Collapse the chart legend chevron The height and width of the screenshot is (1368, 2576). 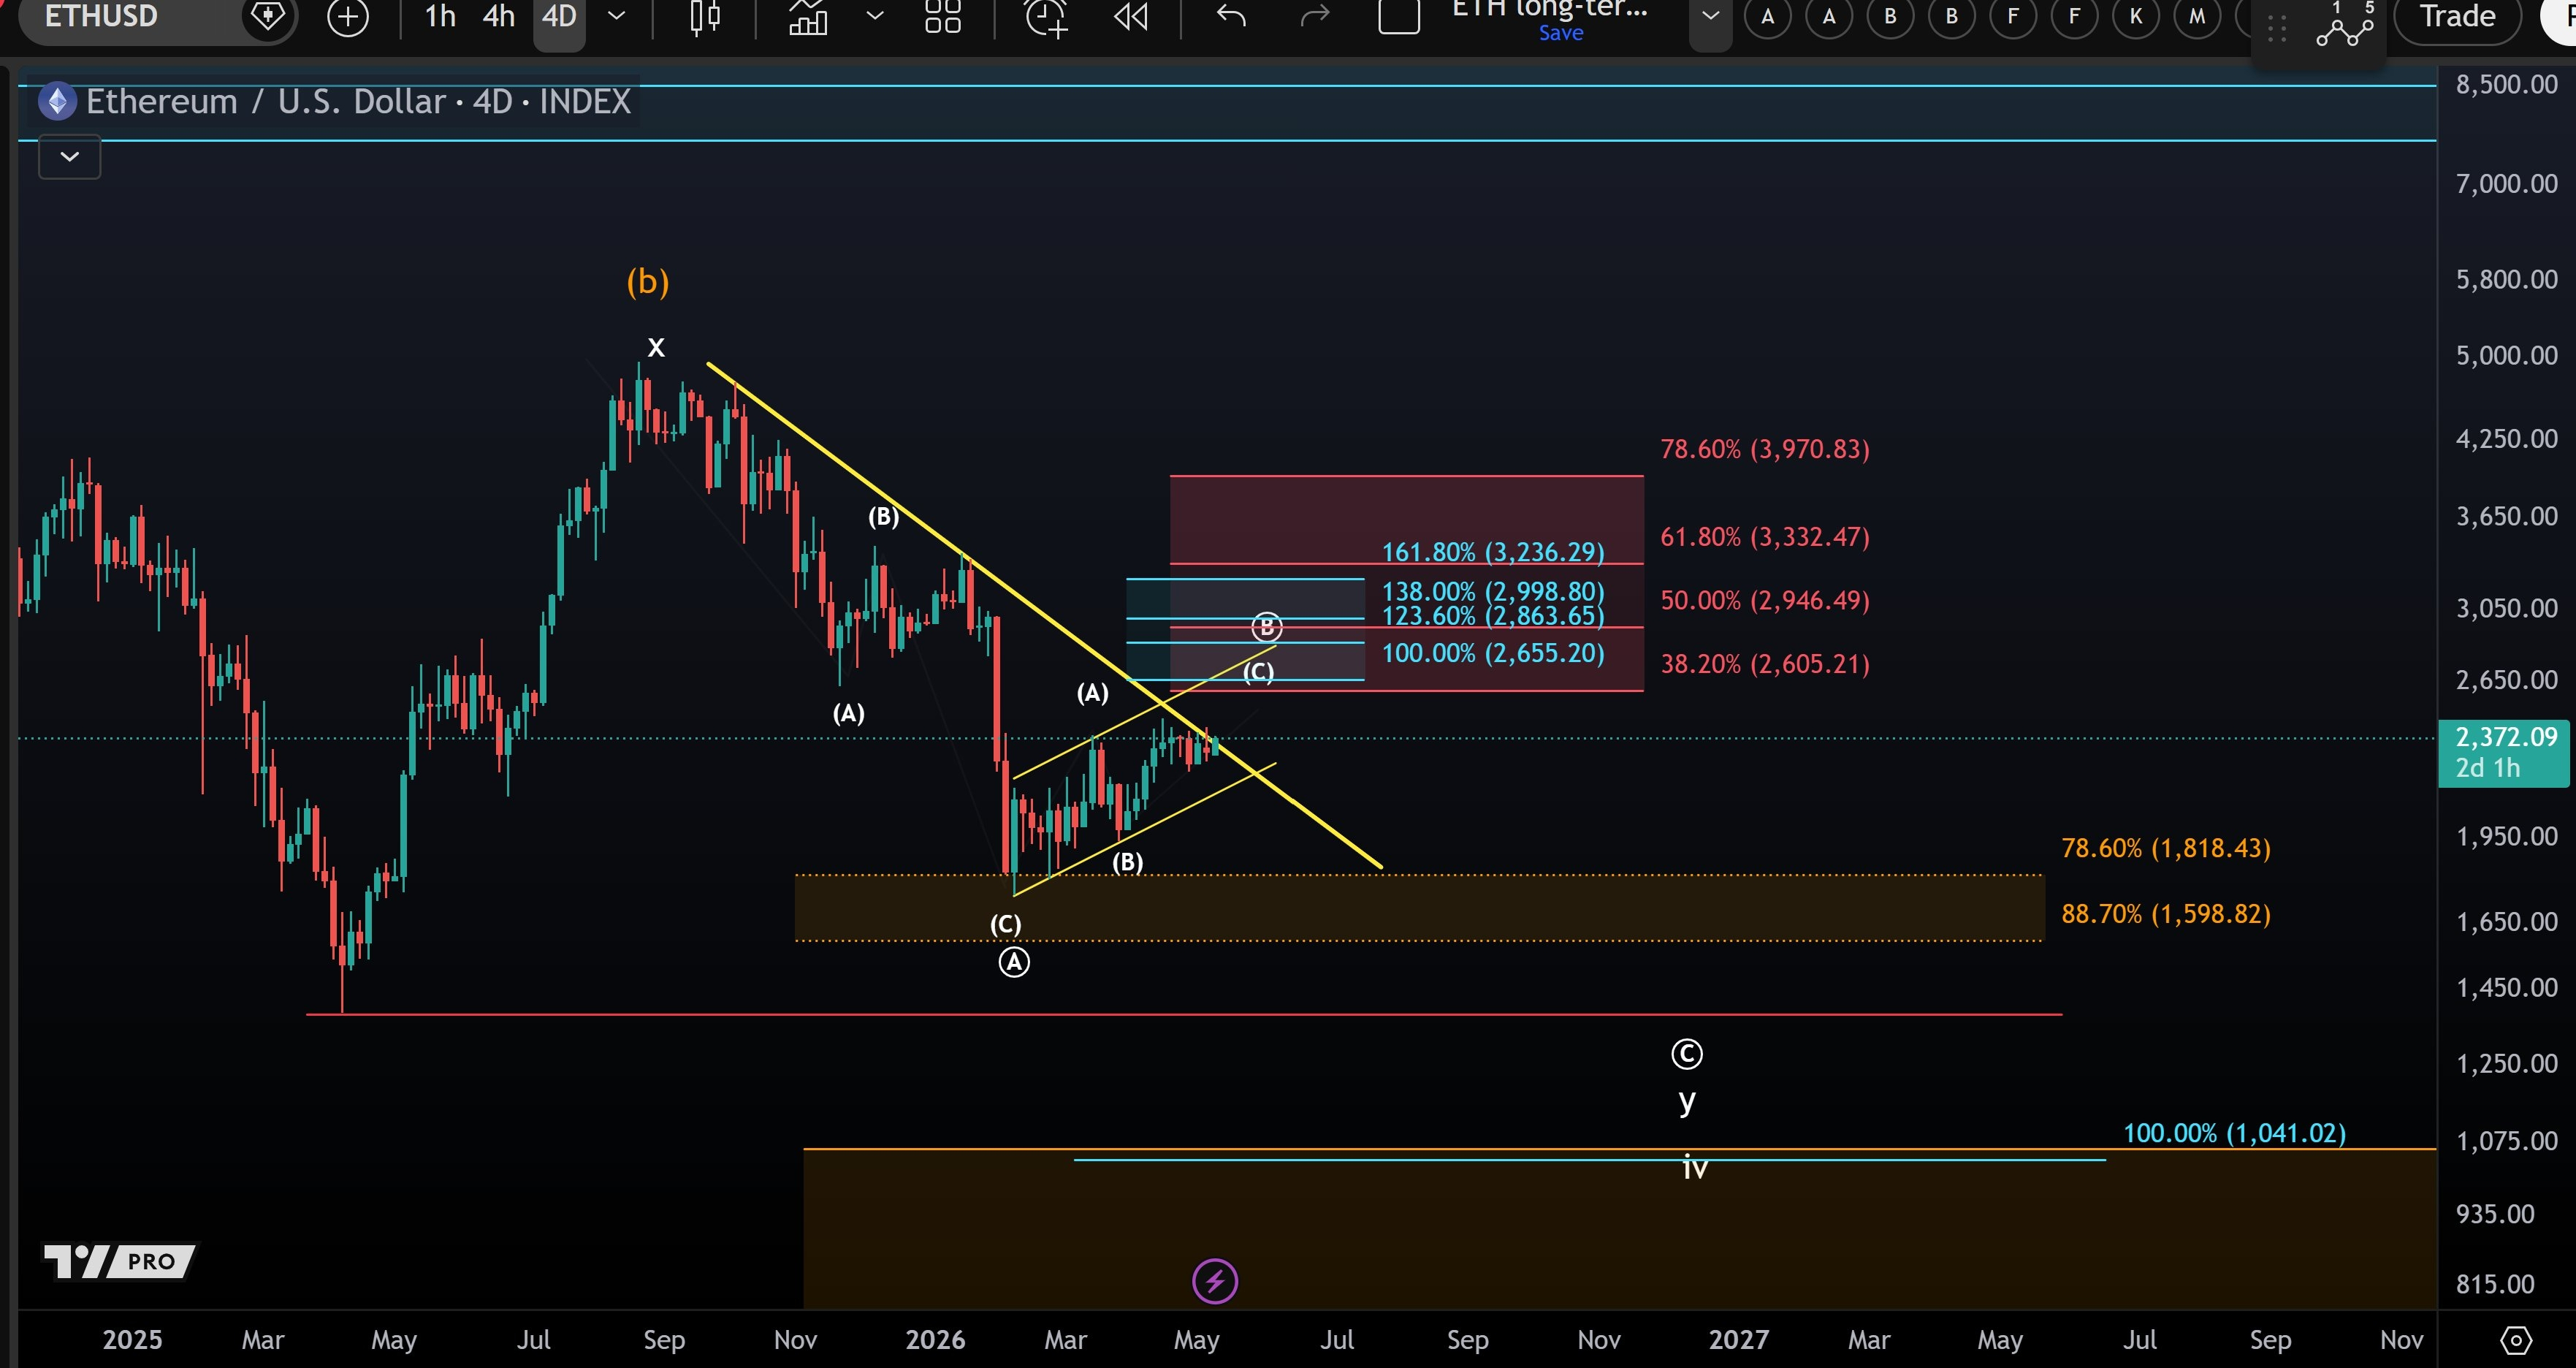pyautogui.click(x=69, y=157)
